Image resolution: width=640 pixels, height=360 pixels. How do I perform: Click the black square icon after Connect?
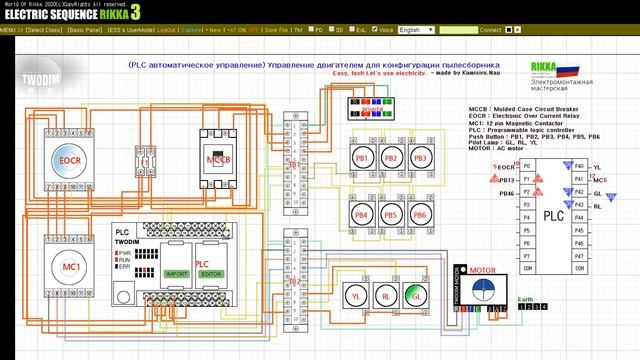coord(509,30)
